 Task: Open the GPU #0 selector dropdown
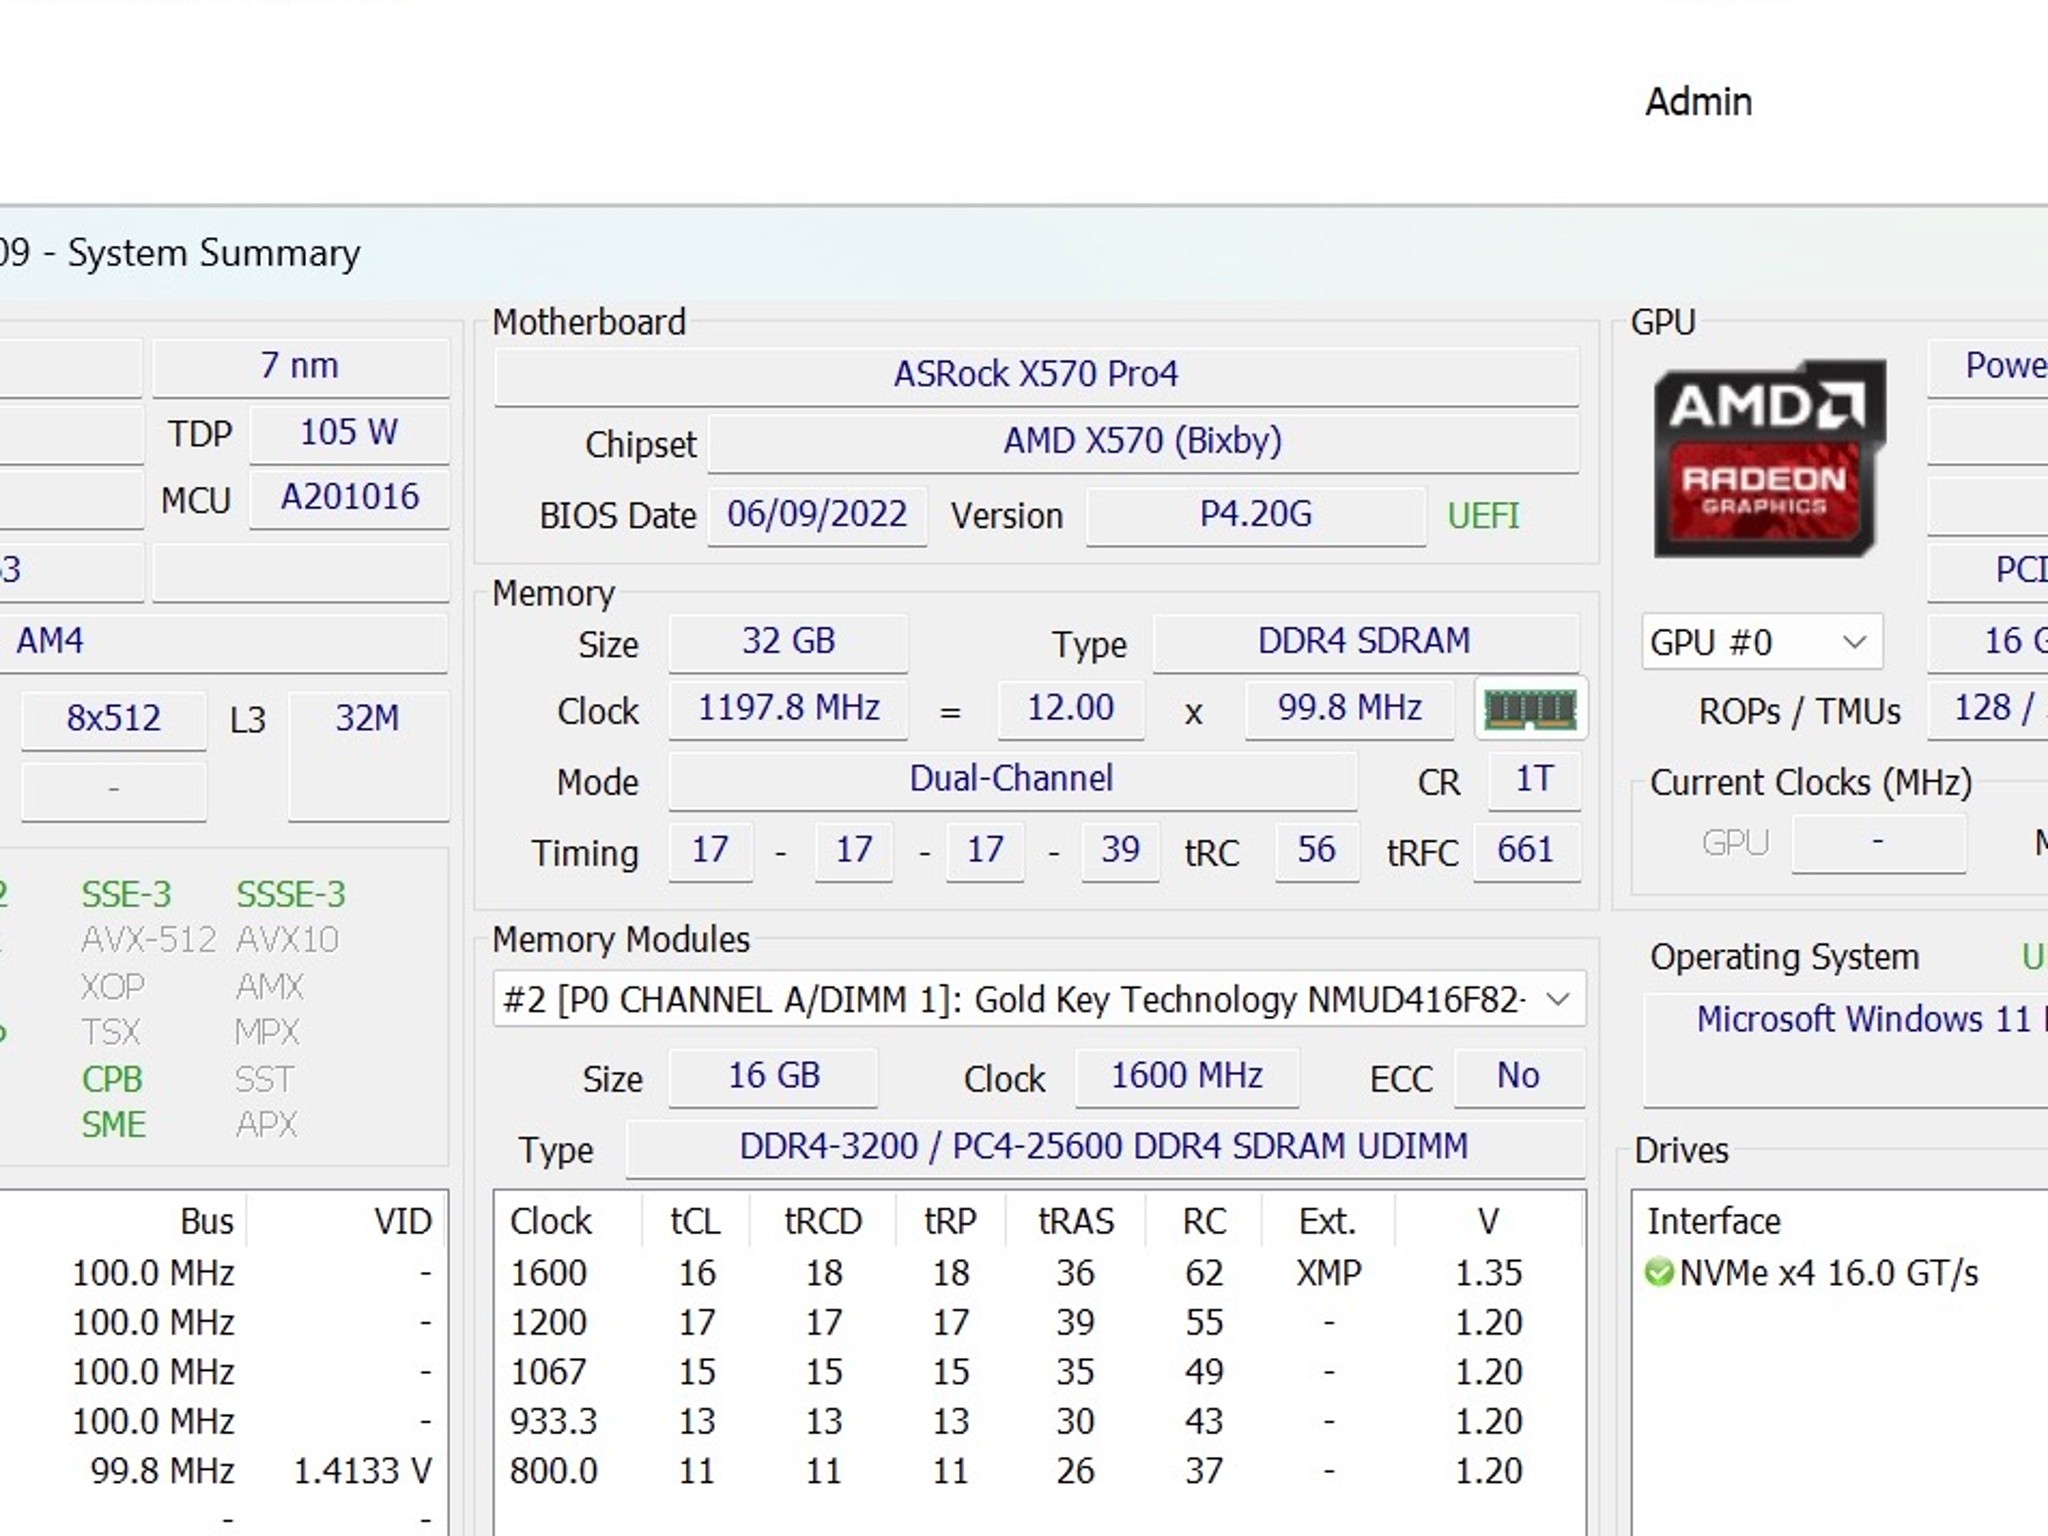[x=1762, y=642]
